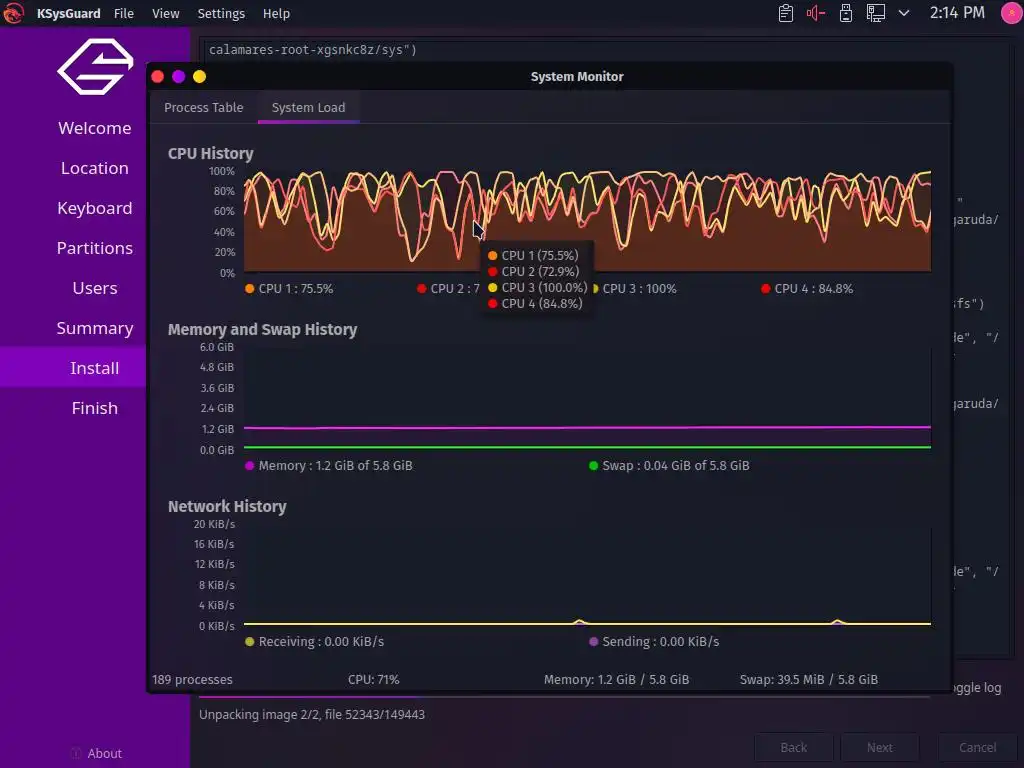
Task: Open About in the installer window
Action: (x=96, y=754)
